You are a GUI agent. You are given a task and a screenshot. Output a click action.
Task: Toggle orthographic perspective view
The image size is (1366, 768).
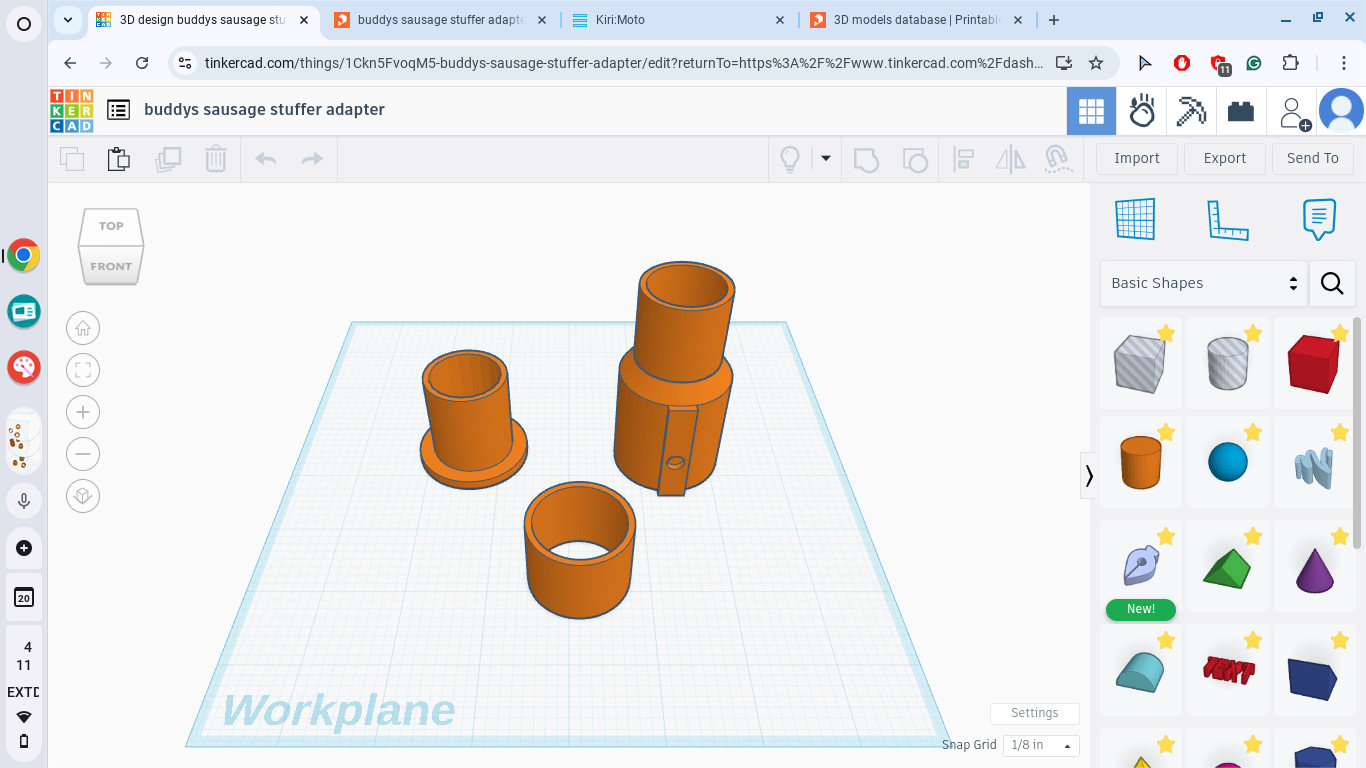tap(83, 496)
